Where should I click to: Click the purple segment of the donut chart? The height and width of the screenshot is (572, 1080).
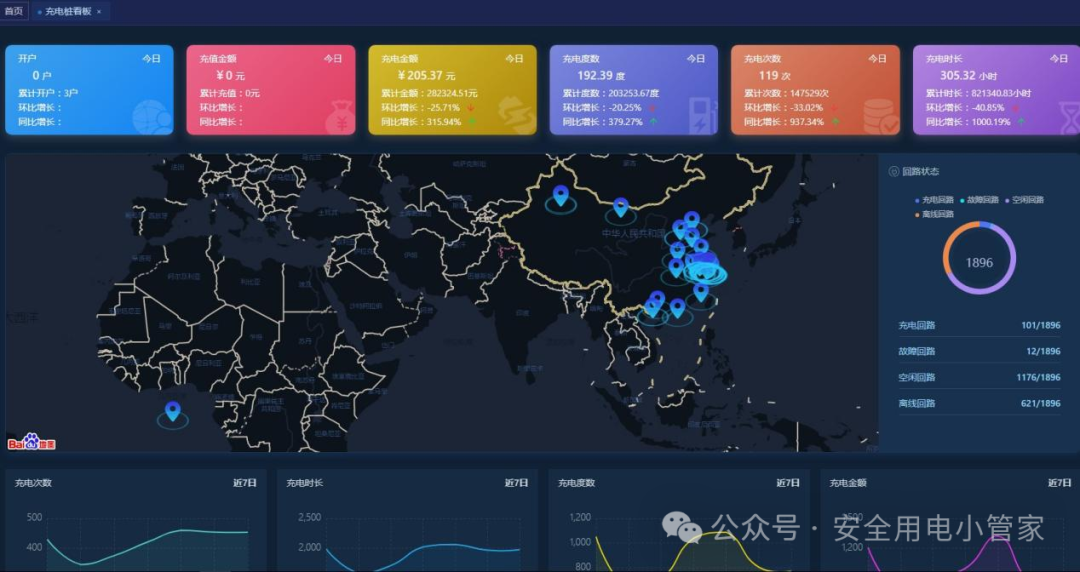[1004, 279]
